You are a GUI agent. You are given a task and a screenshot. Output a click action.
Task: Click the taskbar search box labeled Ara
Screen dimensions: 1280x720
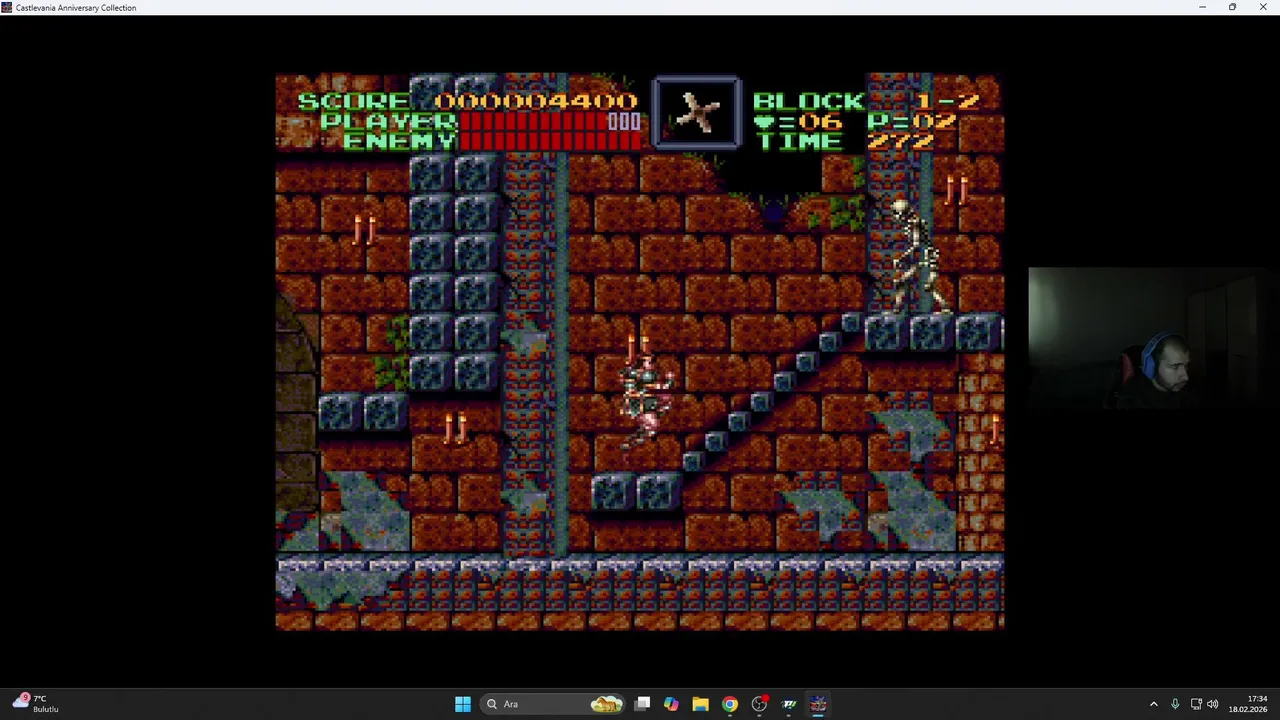pos(553,704)
